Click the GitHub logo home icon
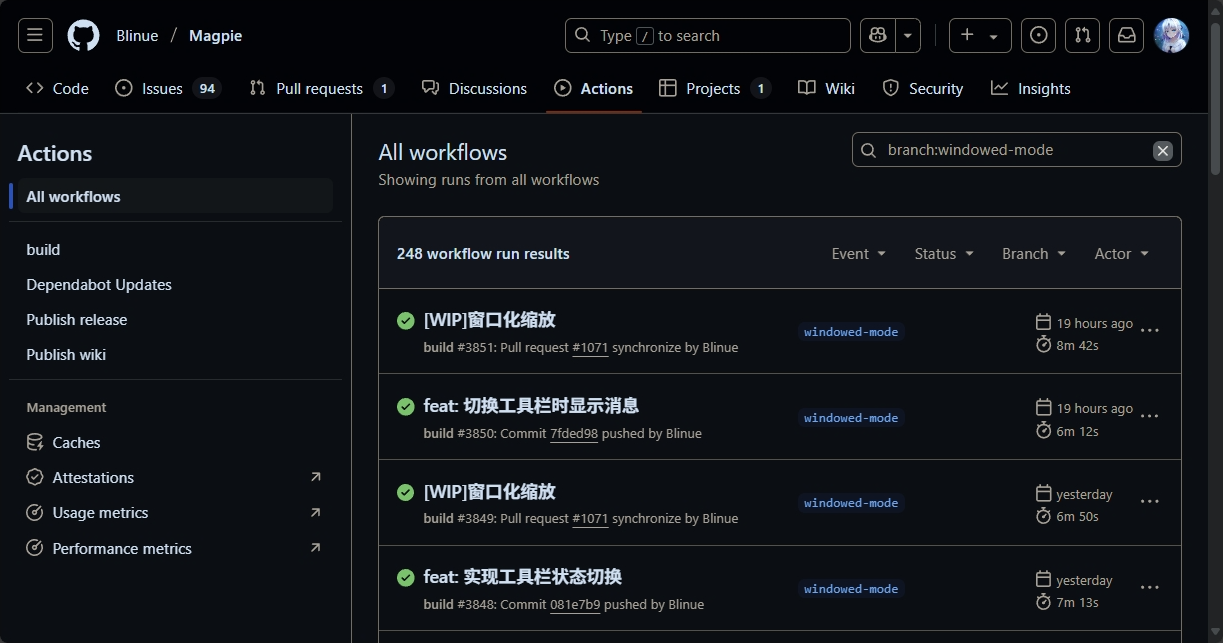The width and height of the screenshot is (1223, 643). (x=84, y=36)
